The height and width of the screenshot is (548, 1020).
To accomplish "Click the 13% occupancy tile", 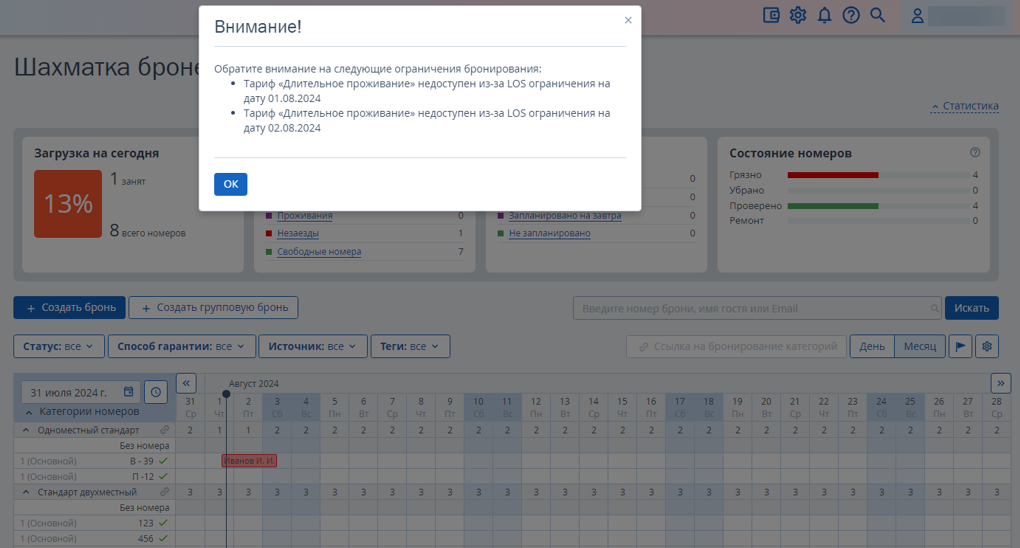I will click(68, 204).
